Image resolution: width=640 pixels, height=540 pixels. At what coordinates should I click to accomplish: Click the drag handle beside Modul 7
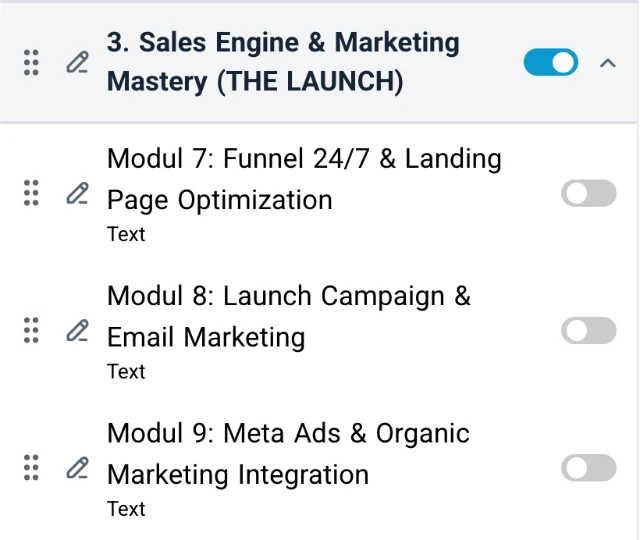pos(31,193)
